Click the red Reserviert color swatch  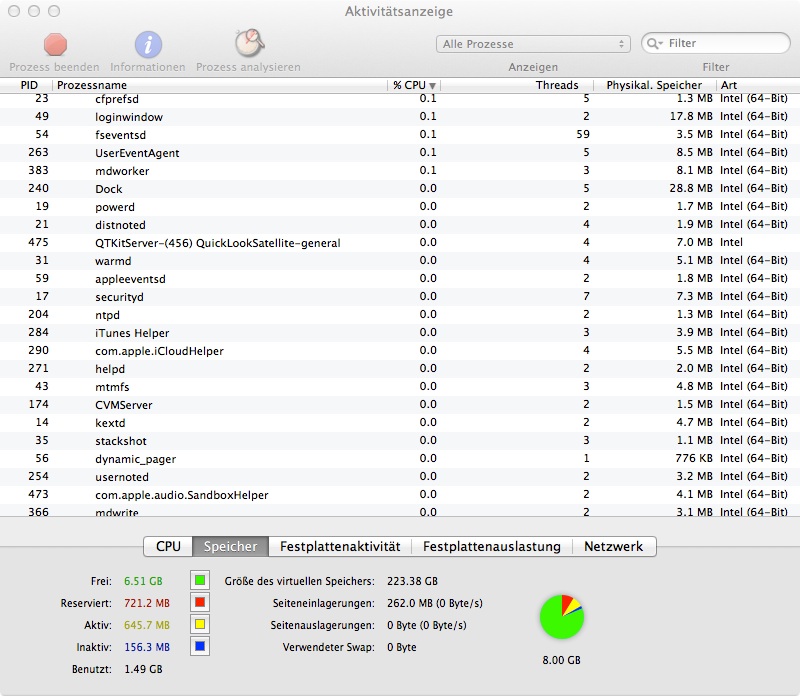200,603
